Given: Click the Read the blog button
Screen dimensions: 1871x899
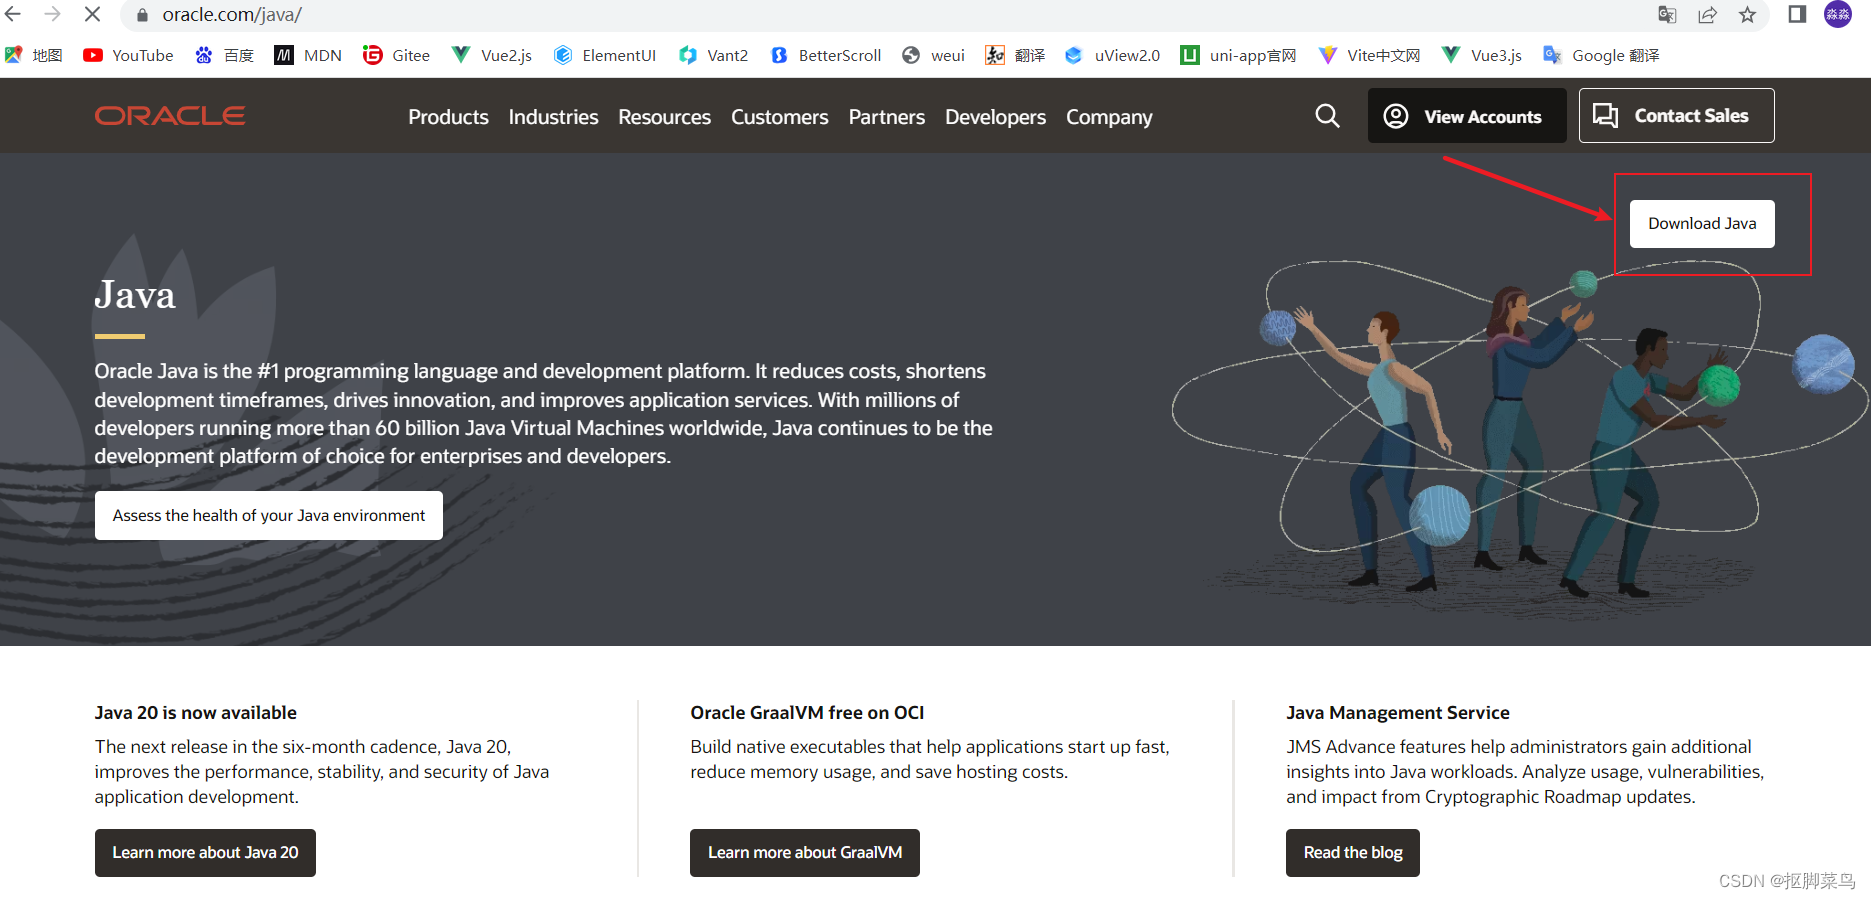Looking at the screenshot, I should click(1353, 853).
